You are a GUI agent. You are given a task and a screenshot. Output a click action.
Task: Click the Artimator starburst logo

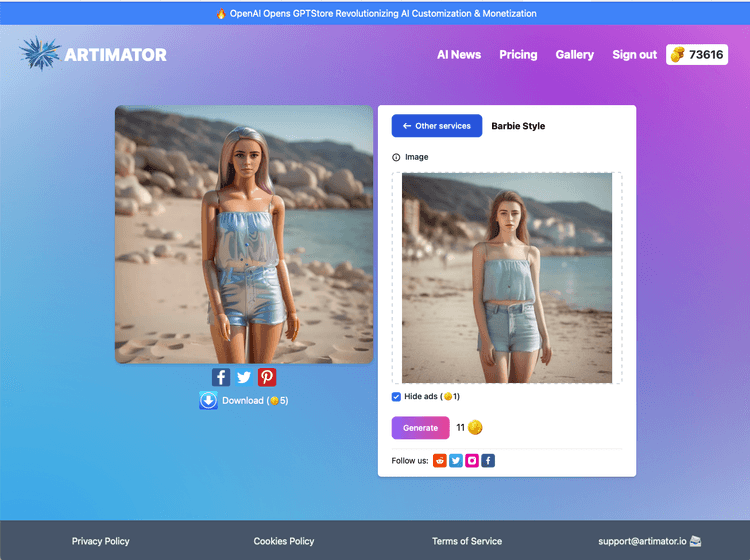pos(40,54)
